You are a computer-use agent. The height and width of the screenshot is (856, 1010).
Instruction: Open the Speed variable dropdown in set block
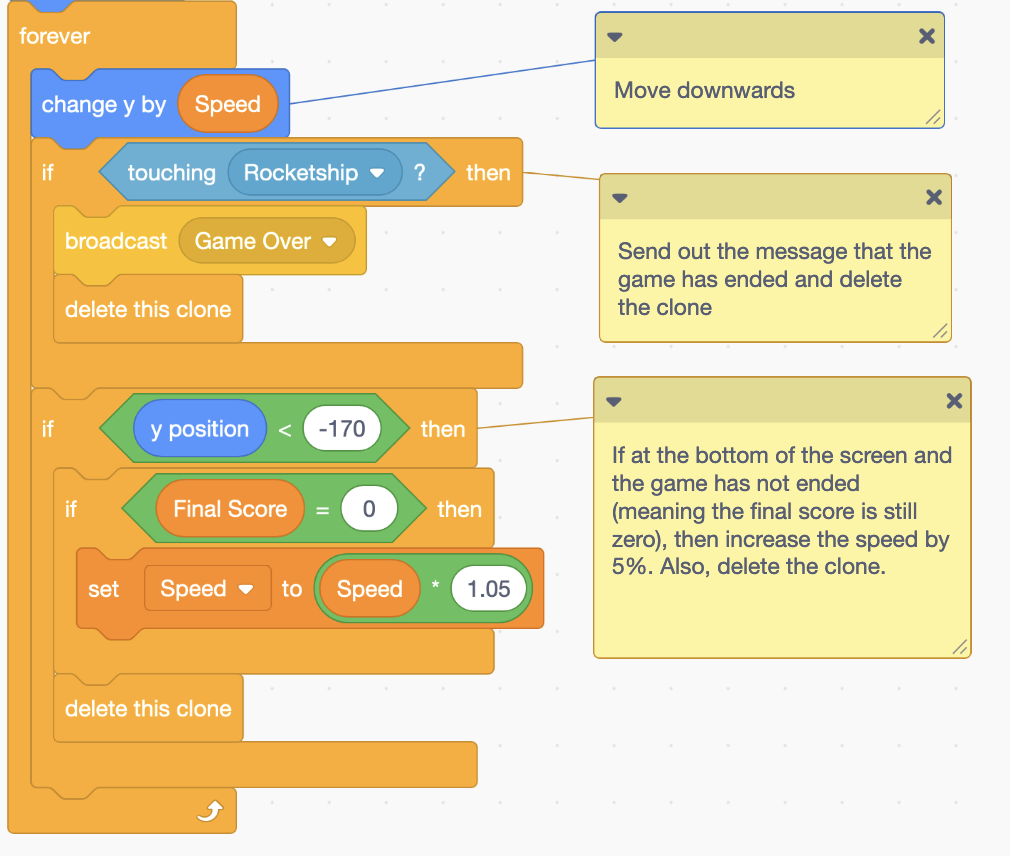tap(245, 590)
